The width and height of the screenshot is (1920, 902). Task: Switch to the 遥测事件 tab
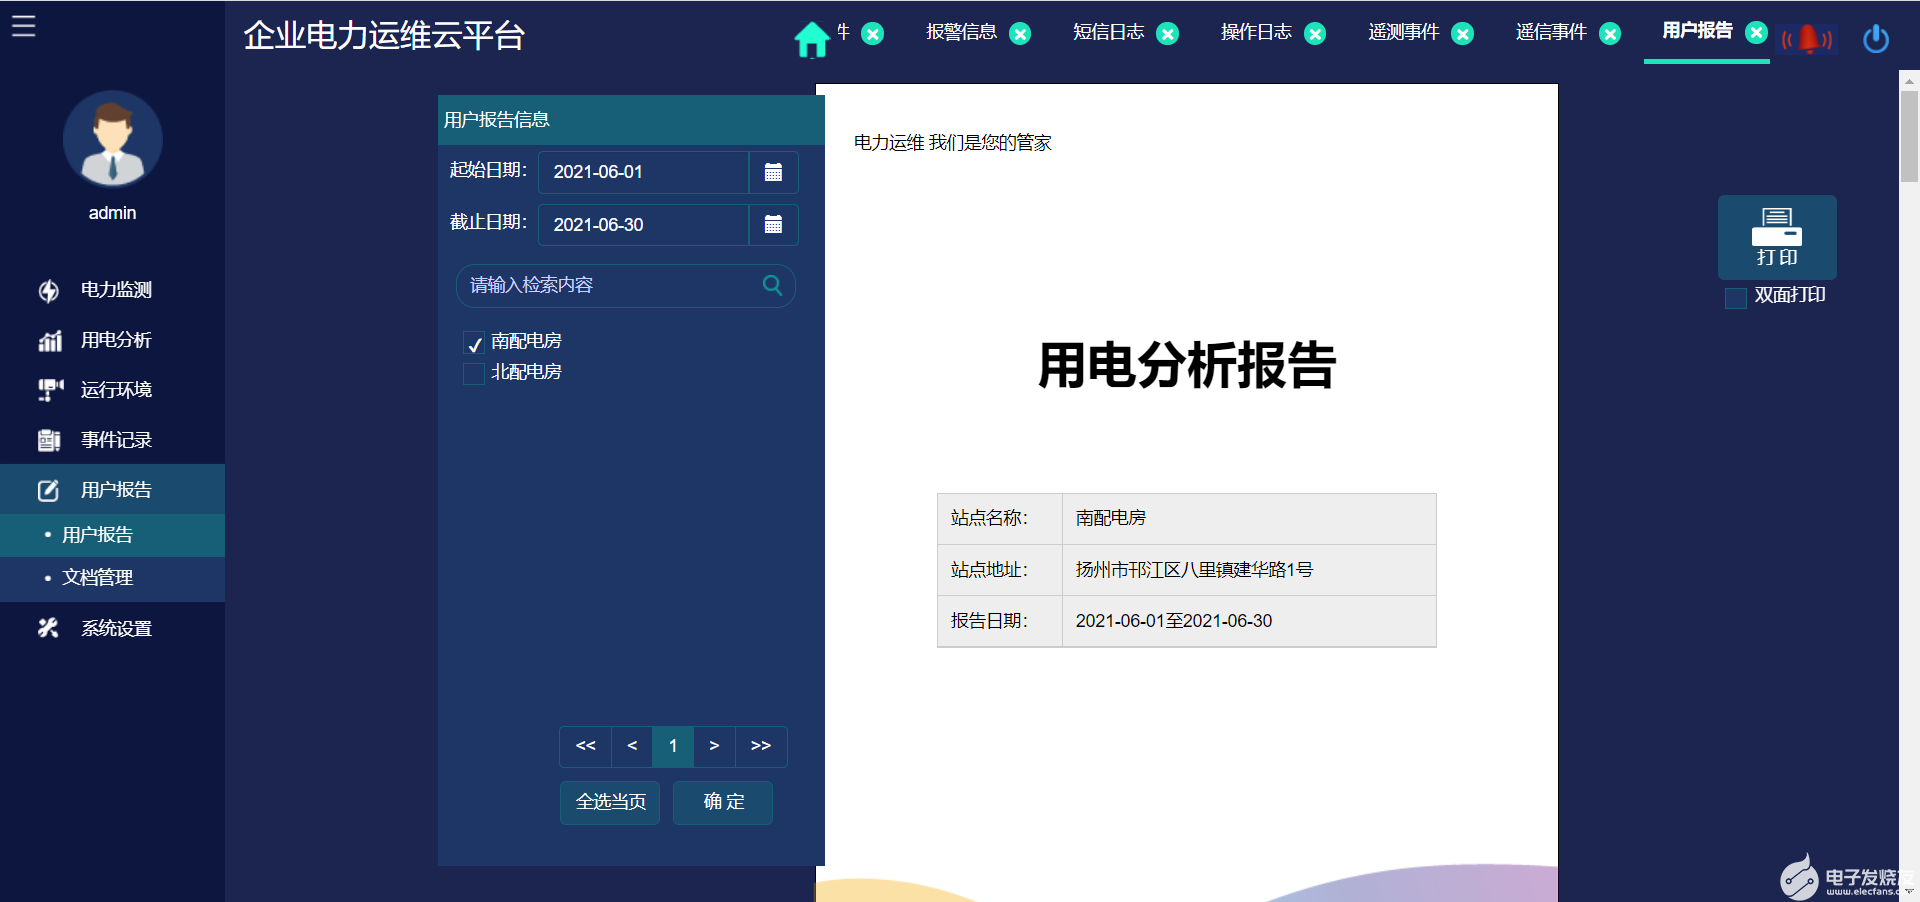point(1403,33)
